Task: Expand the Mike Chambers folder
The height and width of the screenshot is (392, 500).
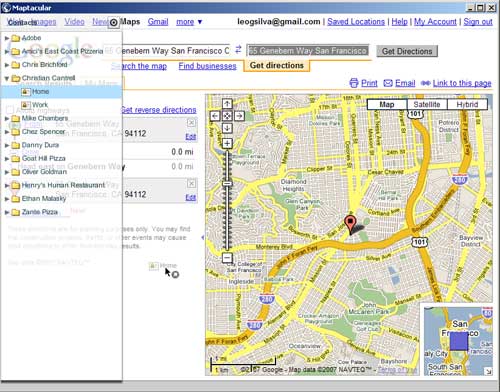Action: pos(7,119)
